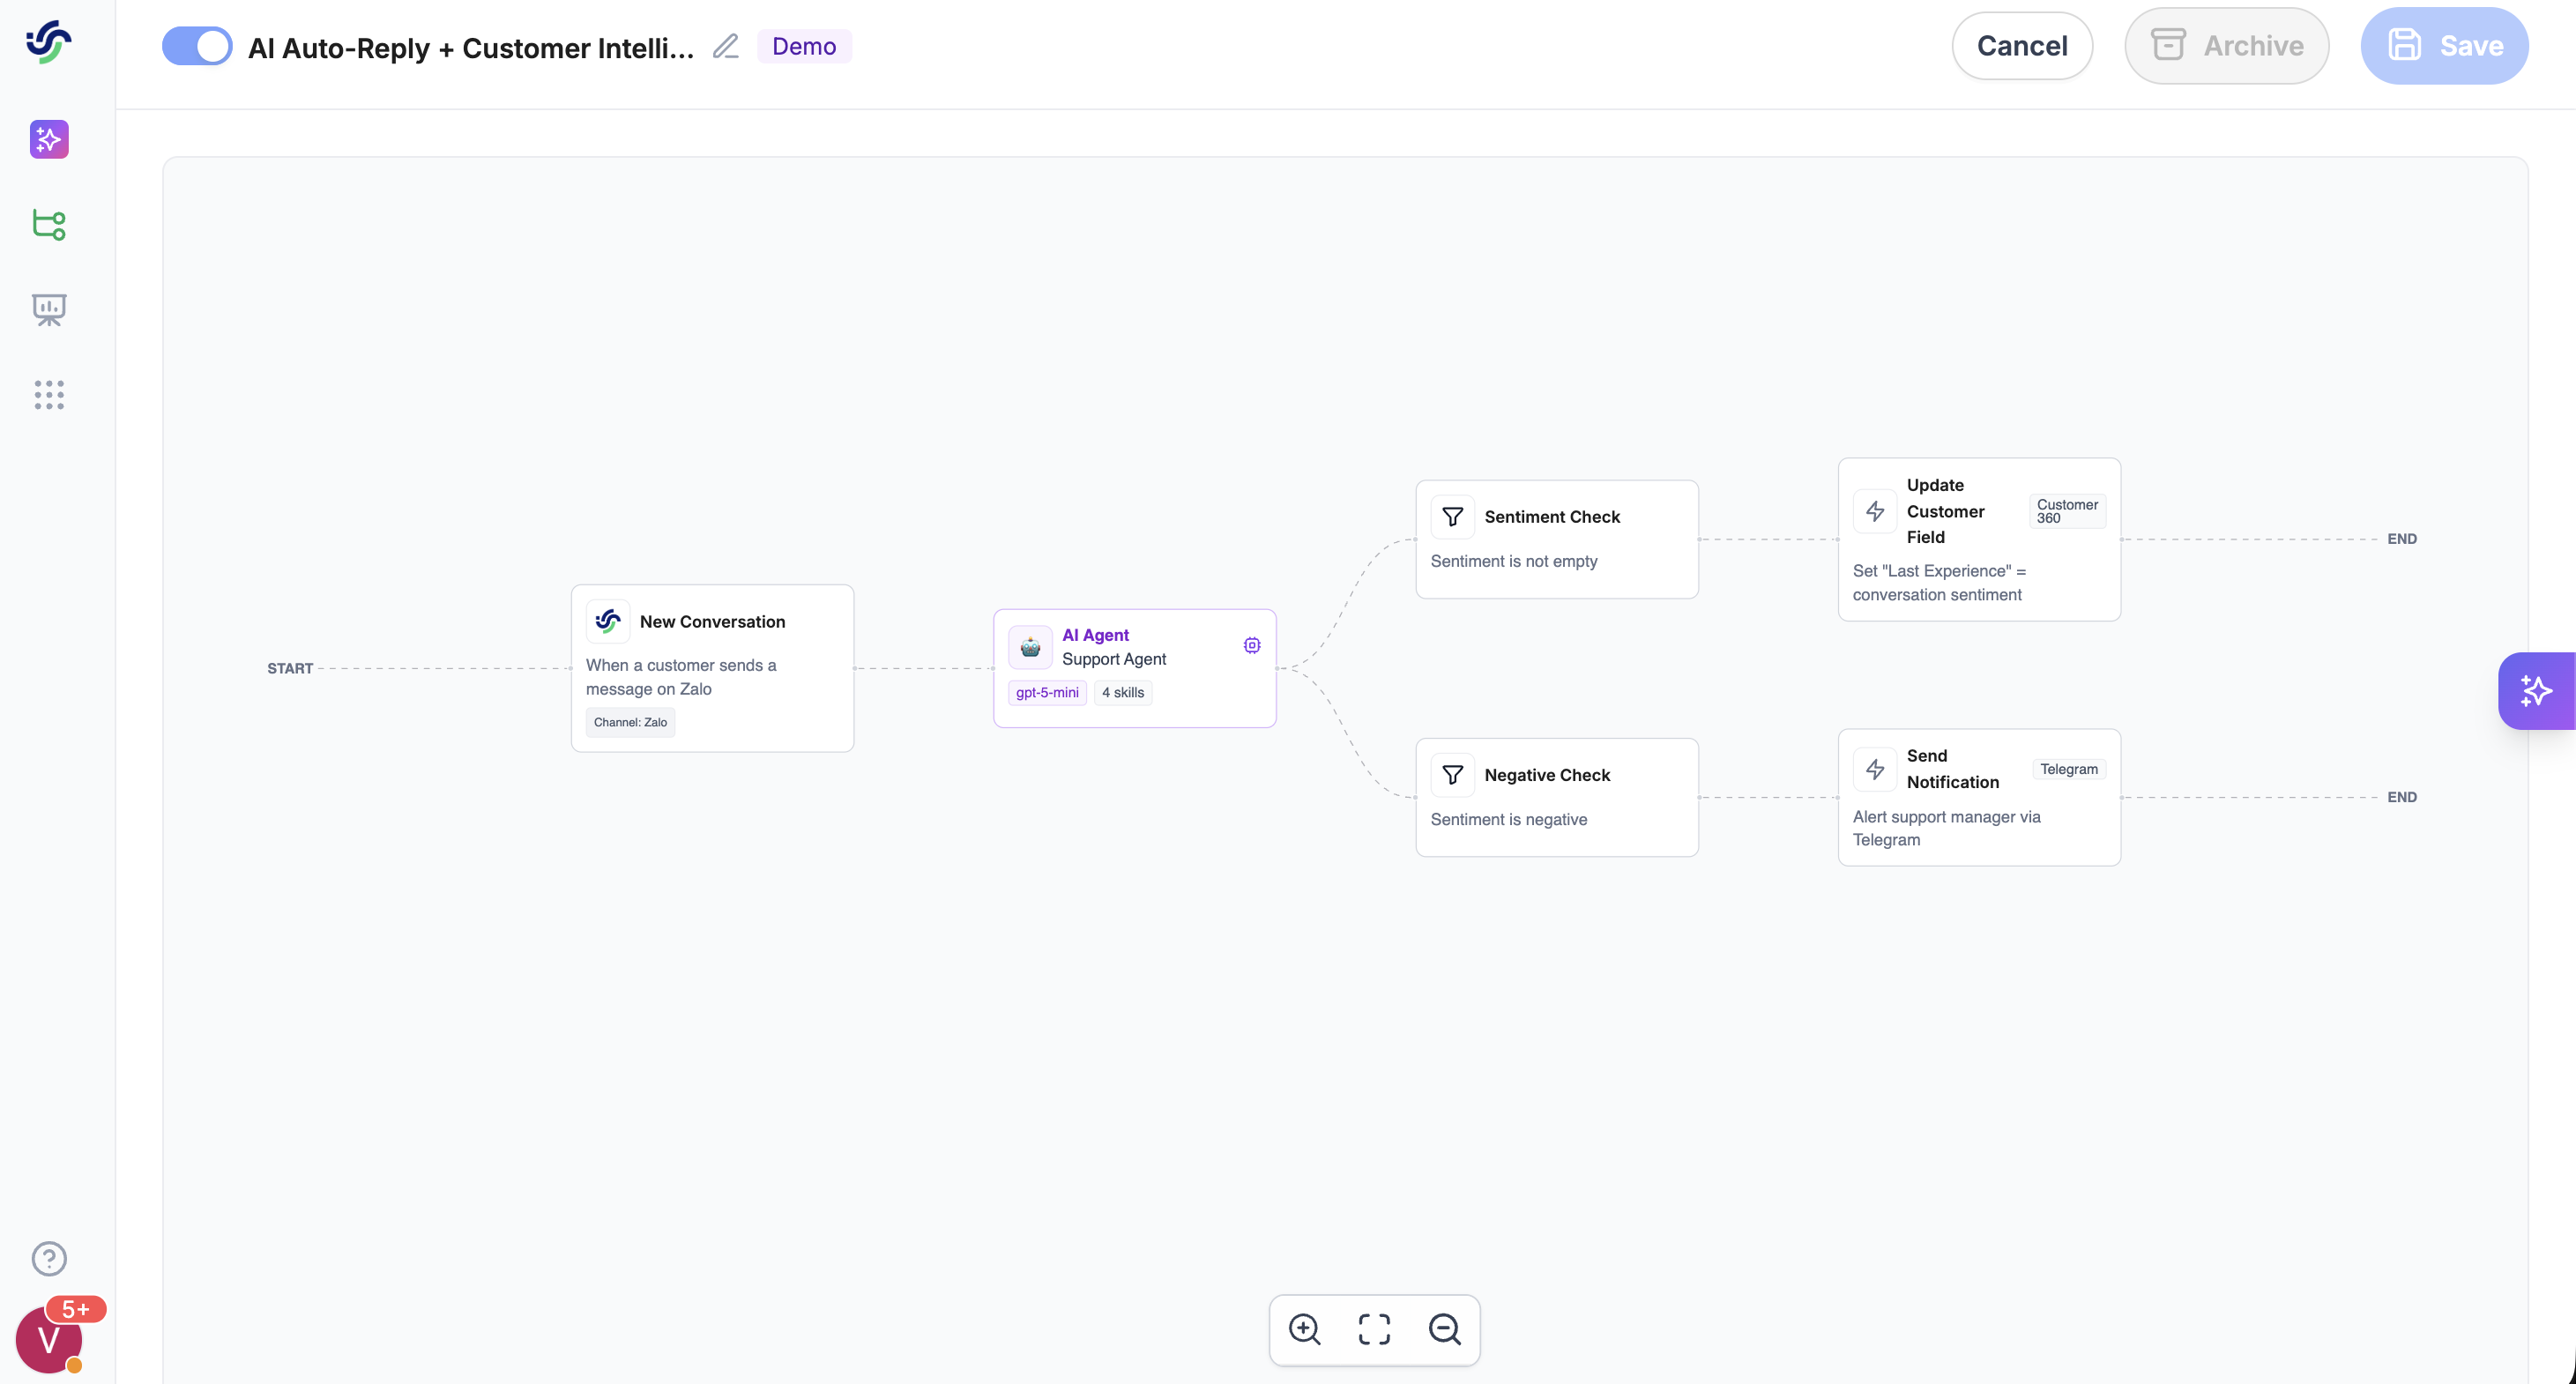Viewport: 2576px width, 1384px height.
Task: Click the Demo tag
Action: 804,46
